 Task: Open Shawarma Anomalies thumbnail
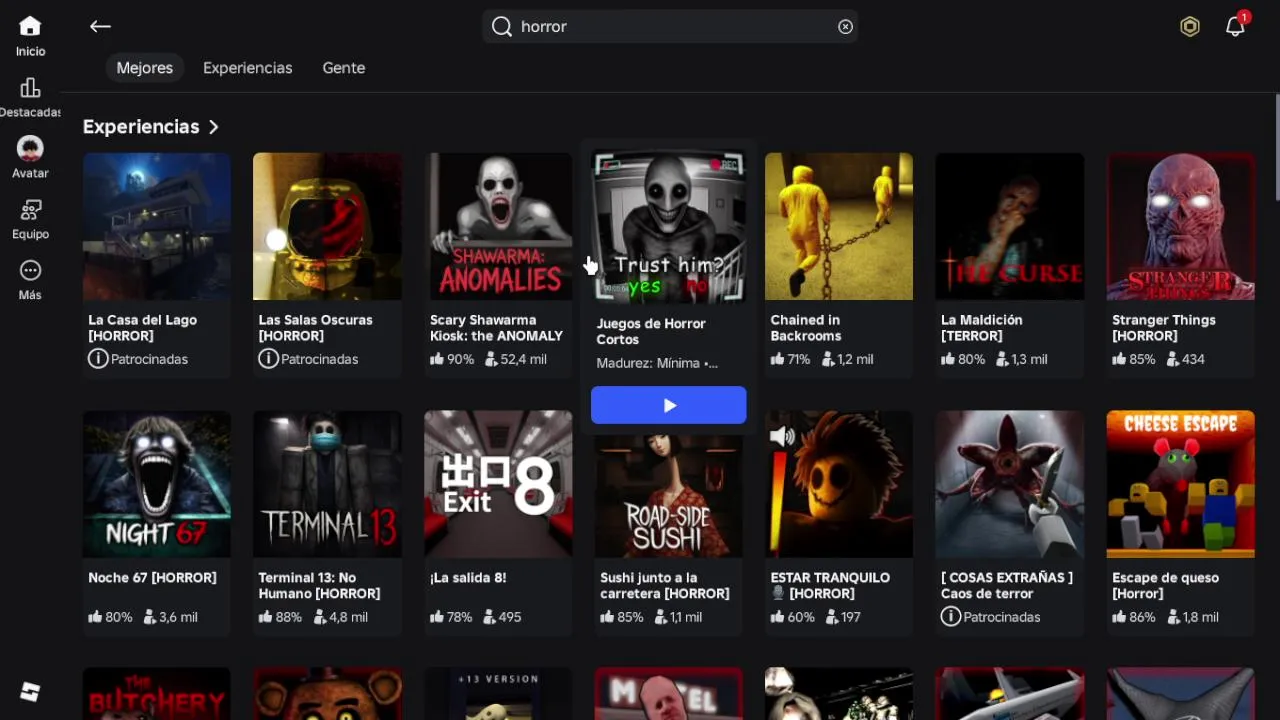pos(498,226)
